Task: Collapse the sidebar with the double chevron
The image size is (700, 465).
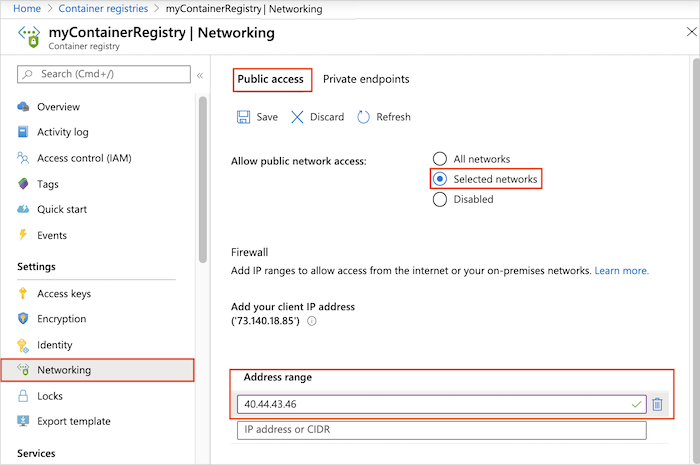Action: point(200,75)
